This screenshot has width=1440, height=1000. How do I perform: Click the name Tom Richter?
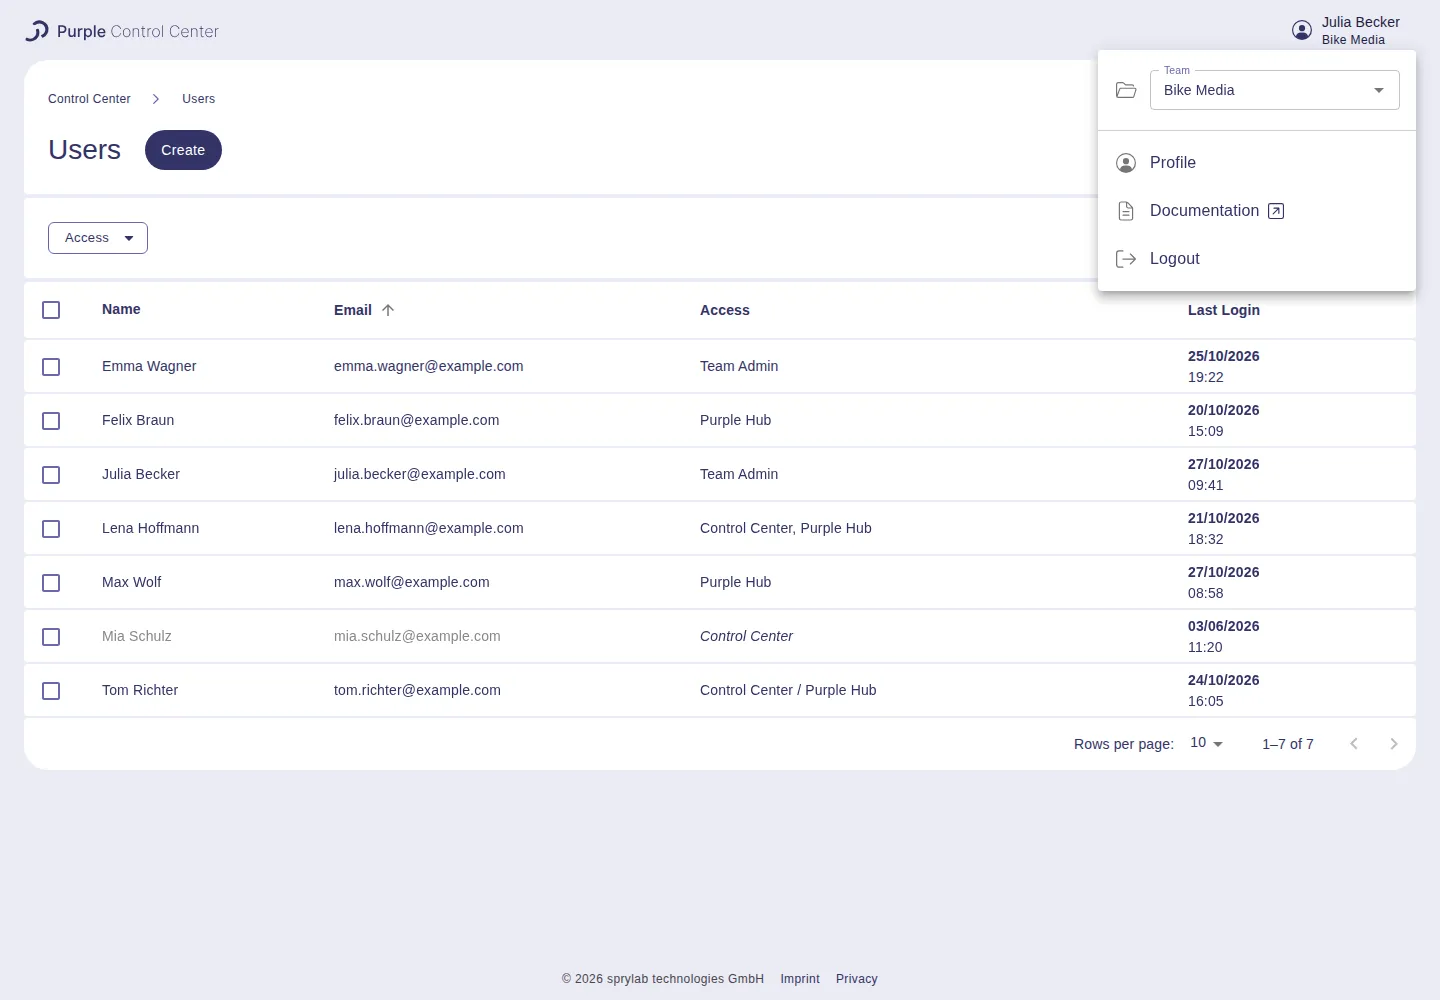[x=140, y=690]
